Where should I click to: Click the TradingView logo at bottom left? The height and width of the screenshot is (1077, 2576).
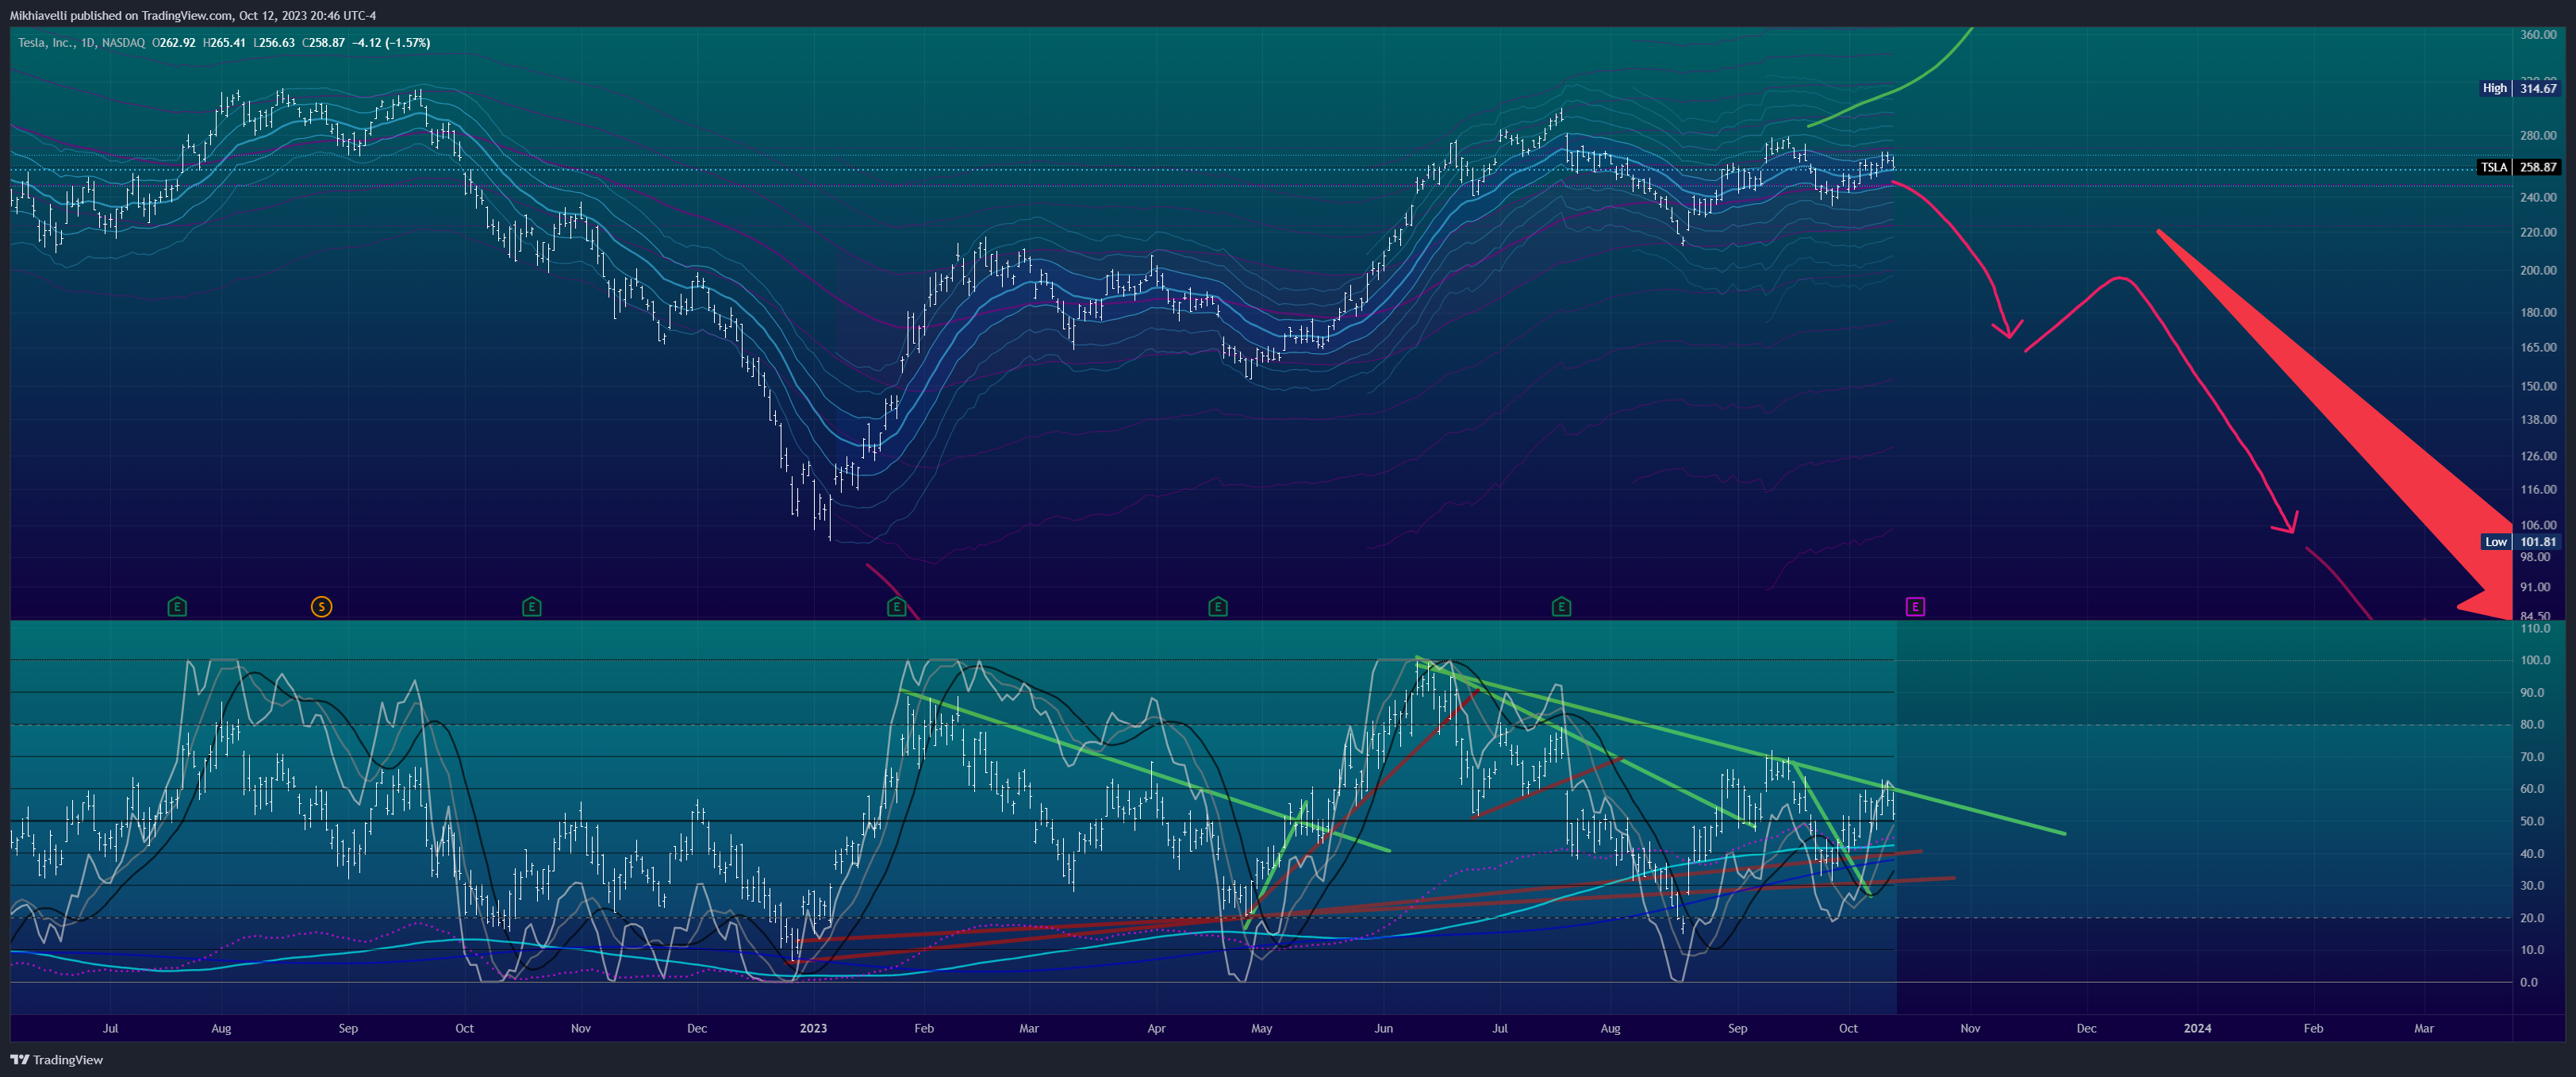pyautogui.click(x=57, y=1060)
